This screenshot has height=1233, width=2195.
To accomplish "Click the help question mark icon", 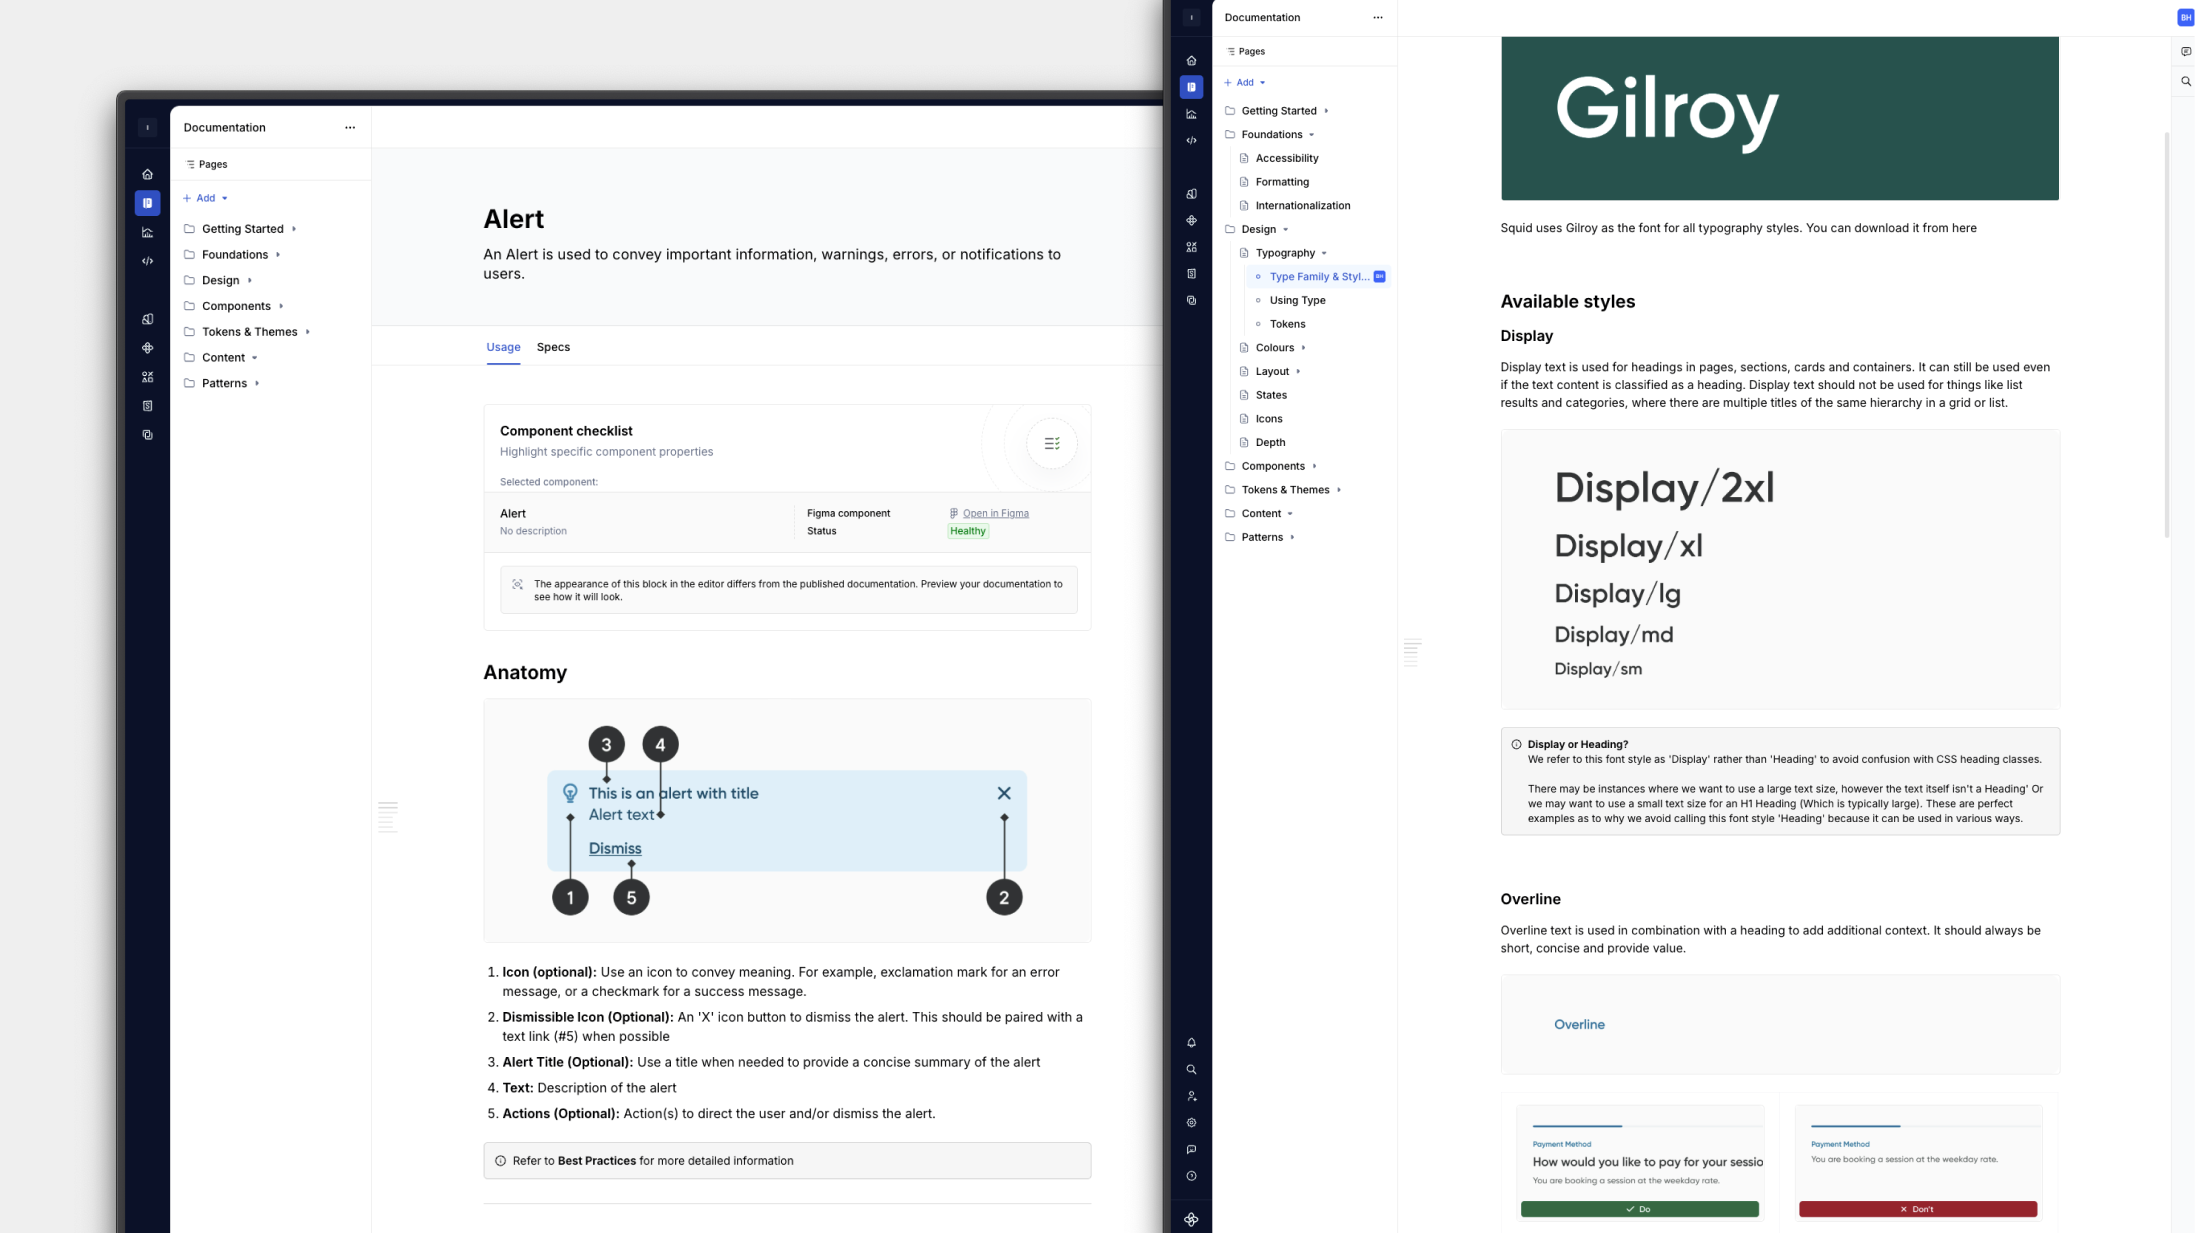I will [x=1191, y=1176].
